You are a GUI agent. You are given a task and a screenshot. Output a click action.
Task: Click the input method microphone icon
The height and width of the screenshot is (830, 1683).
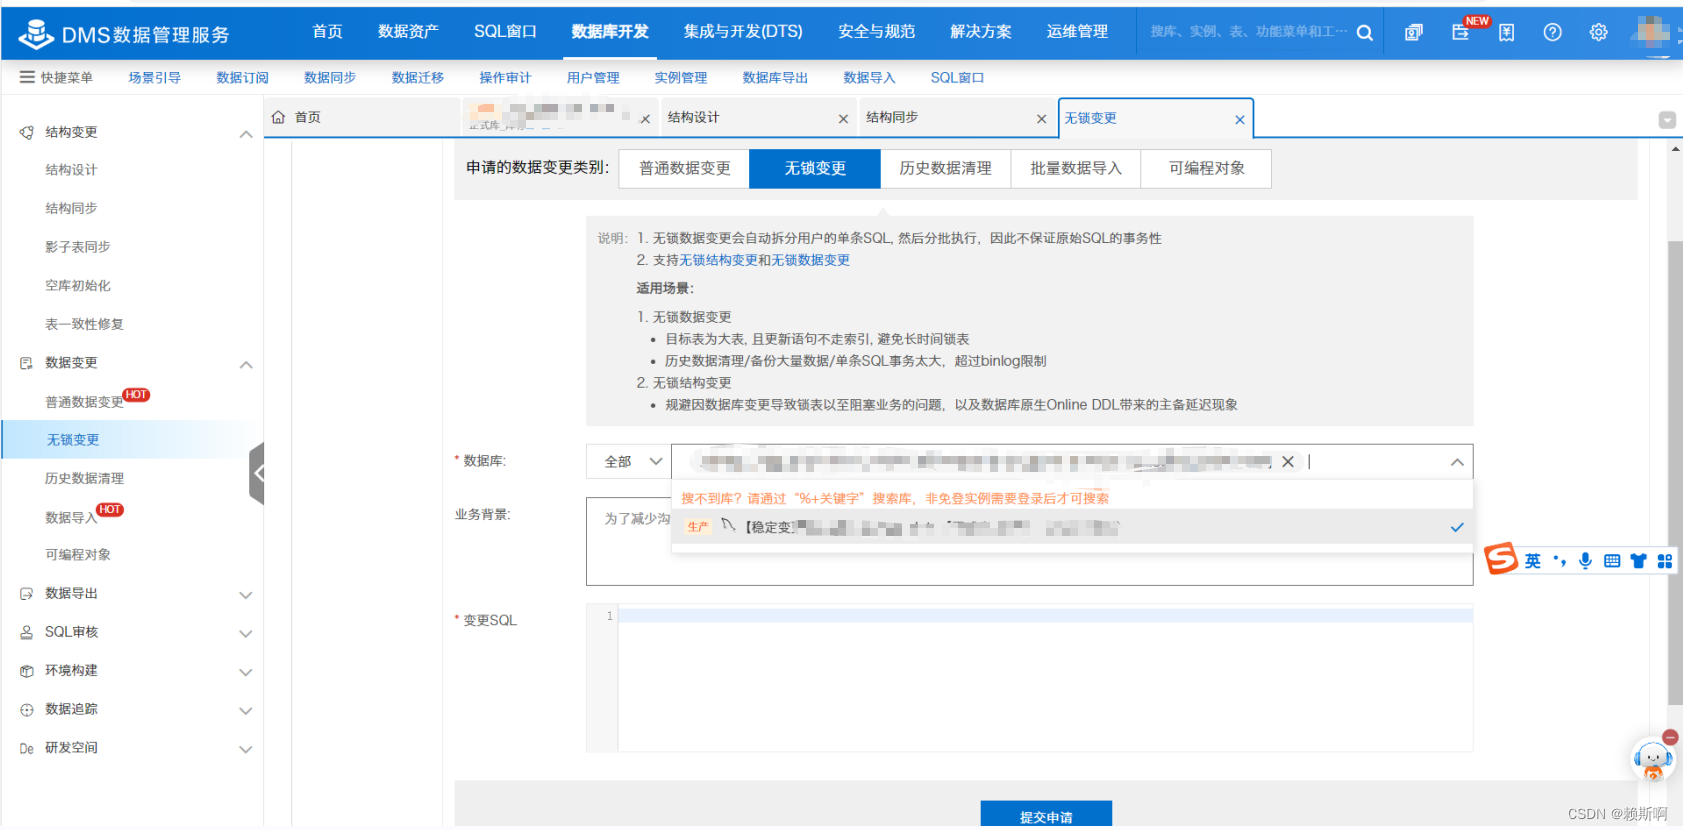[1585, 560]
